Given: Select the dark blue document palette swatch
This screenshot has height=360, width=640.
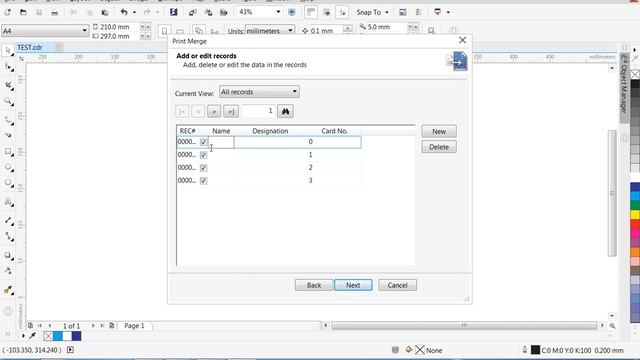Looking at the screenshot, I should click(x=76, y=336).
